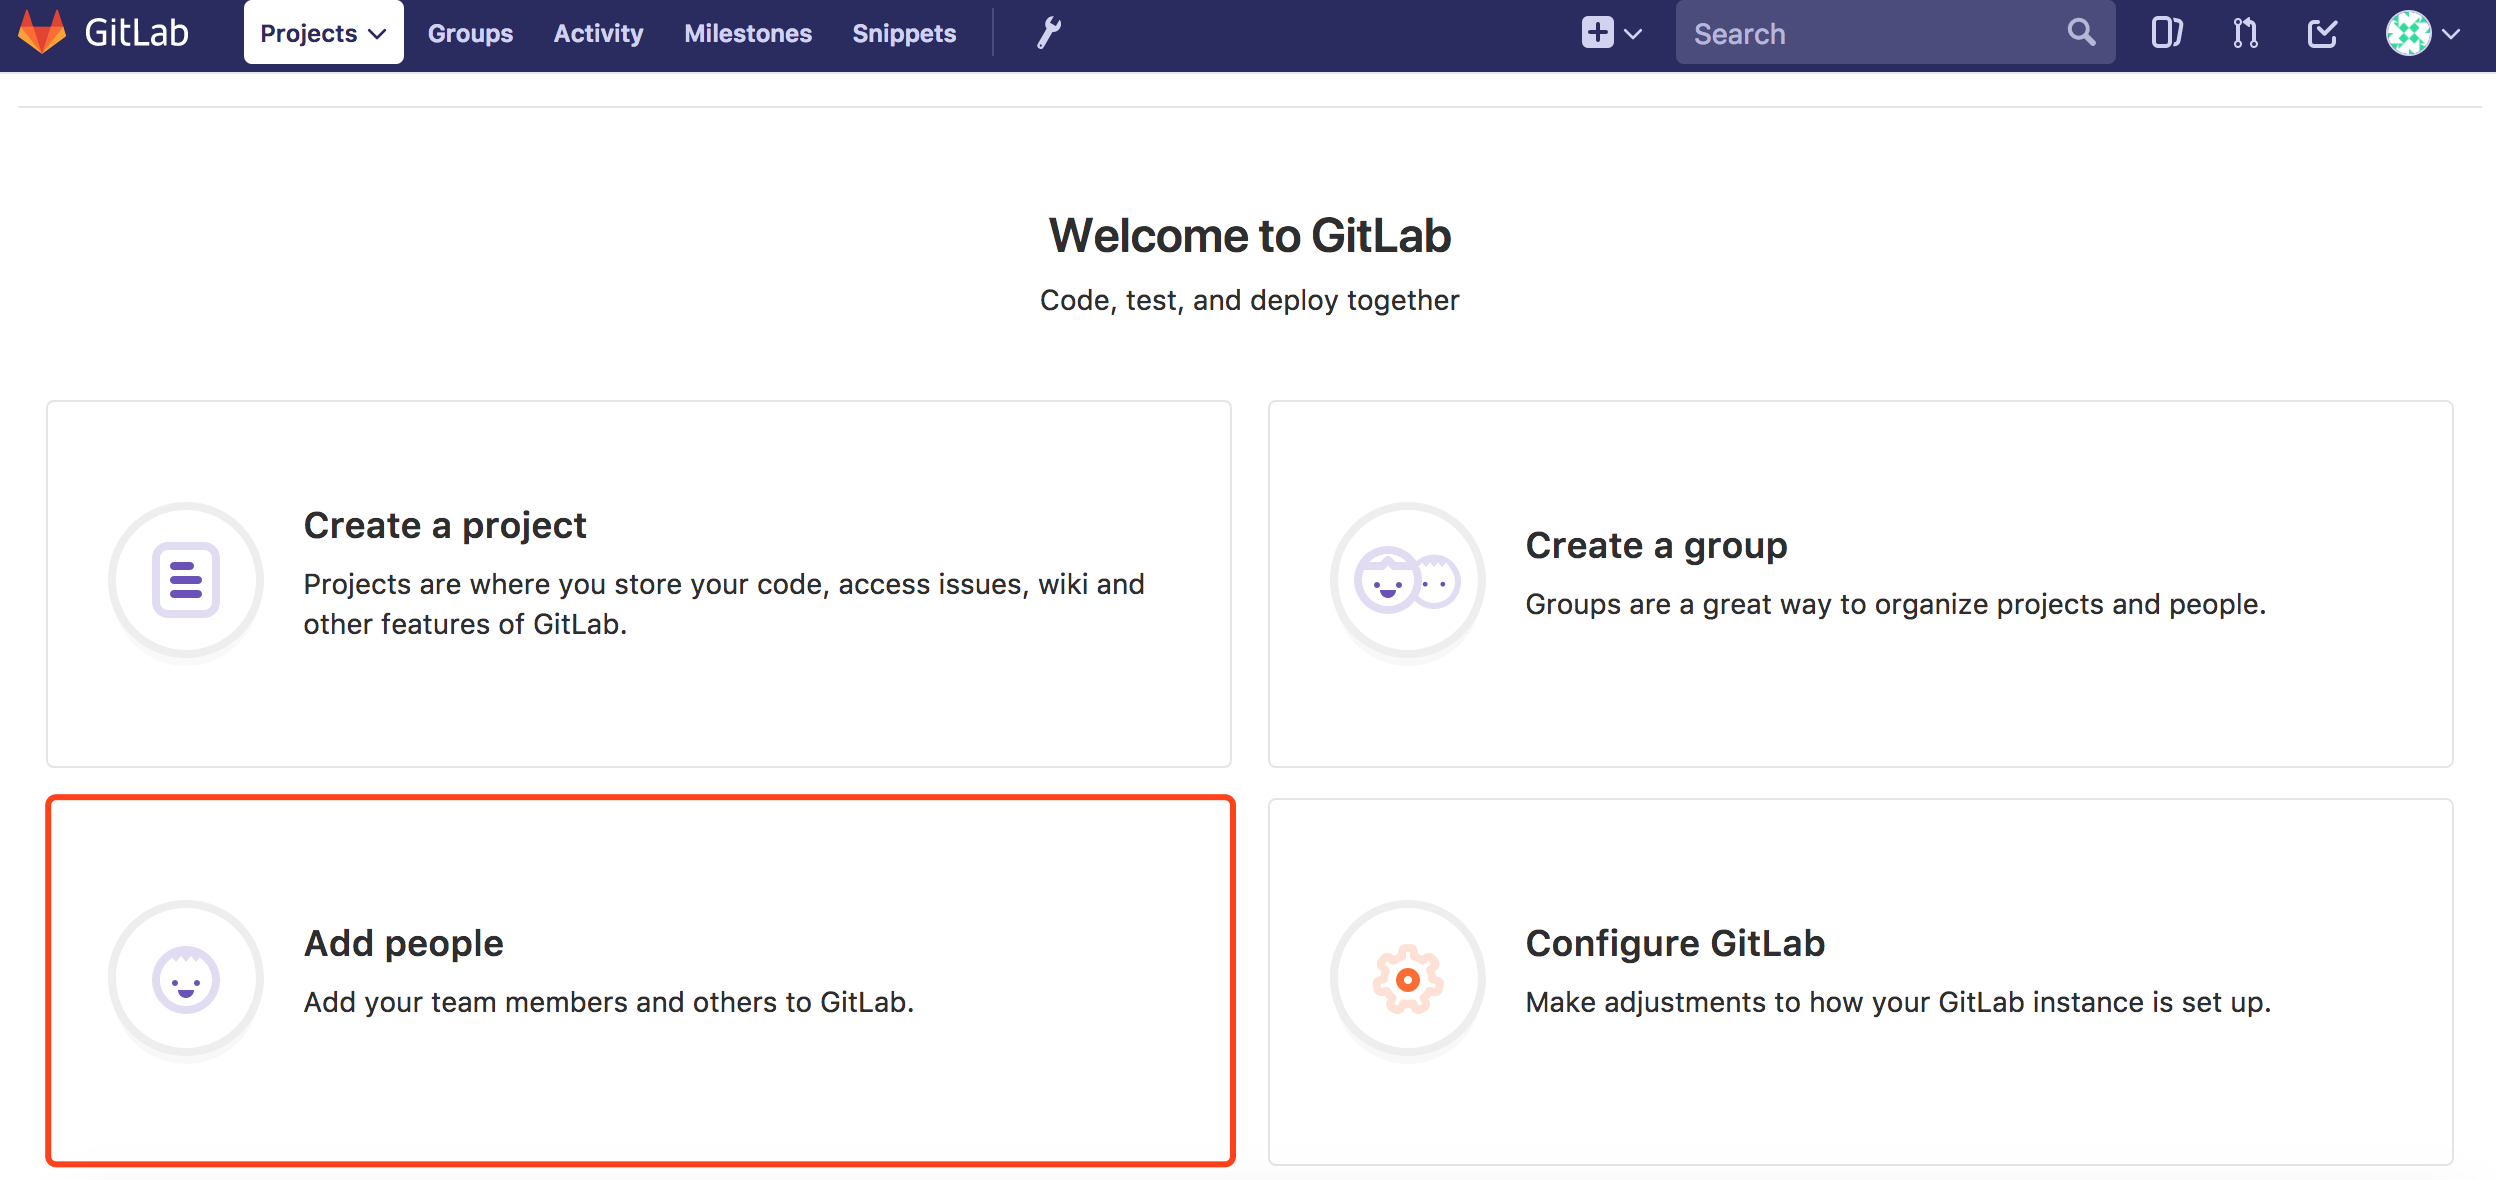Screen dimensions: 2496x1180
Task: Click the Configure GitLab heading
Action: pyautogui.click(x=1675, y=943)
